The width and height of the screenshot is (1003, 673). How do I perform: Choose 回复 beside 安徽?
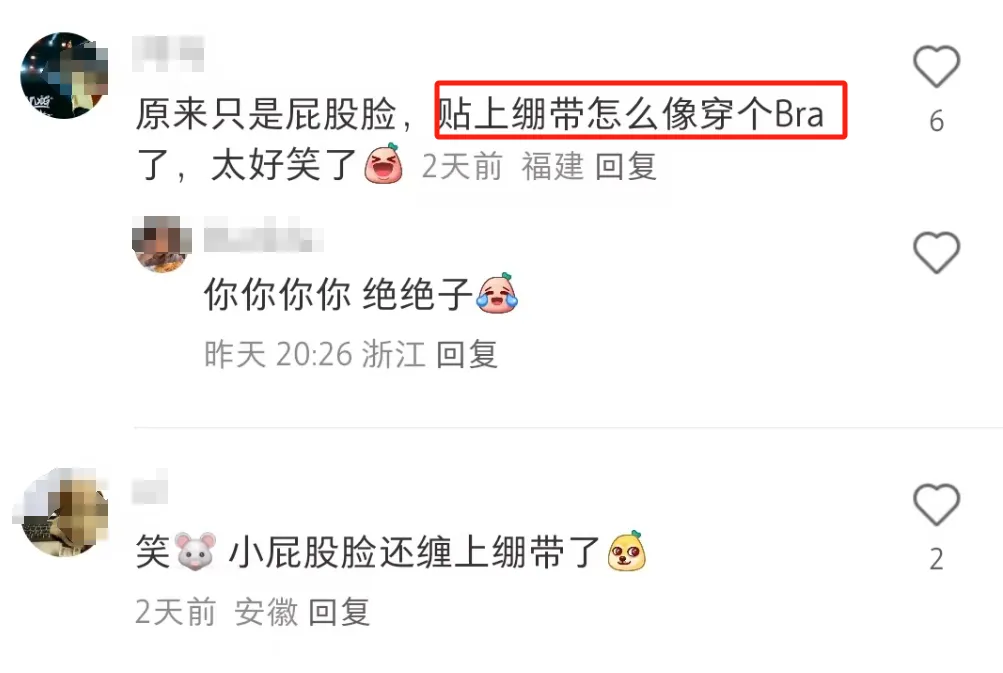click(339, 612)
